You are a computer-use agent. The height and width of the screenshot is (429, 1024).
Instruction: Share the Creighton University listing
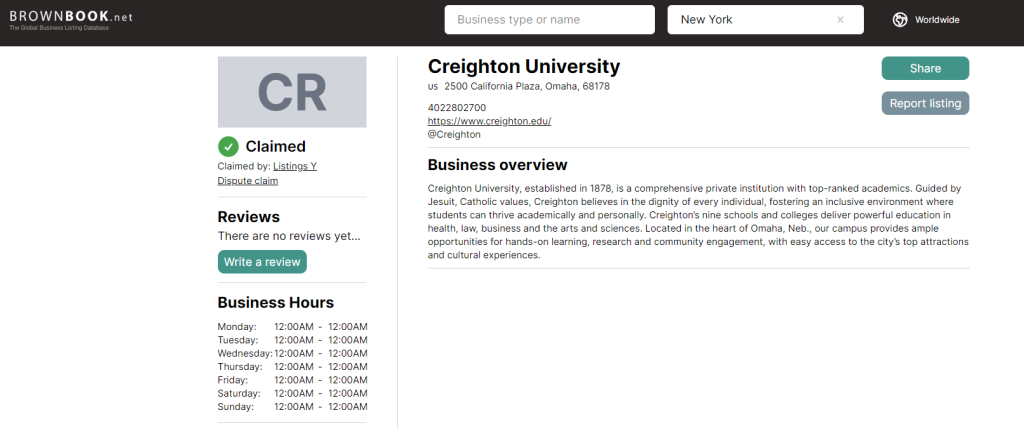925,69
